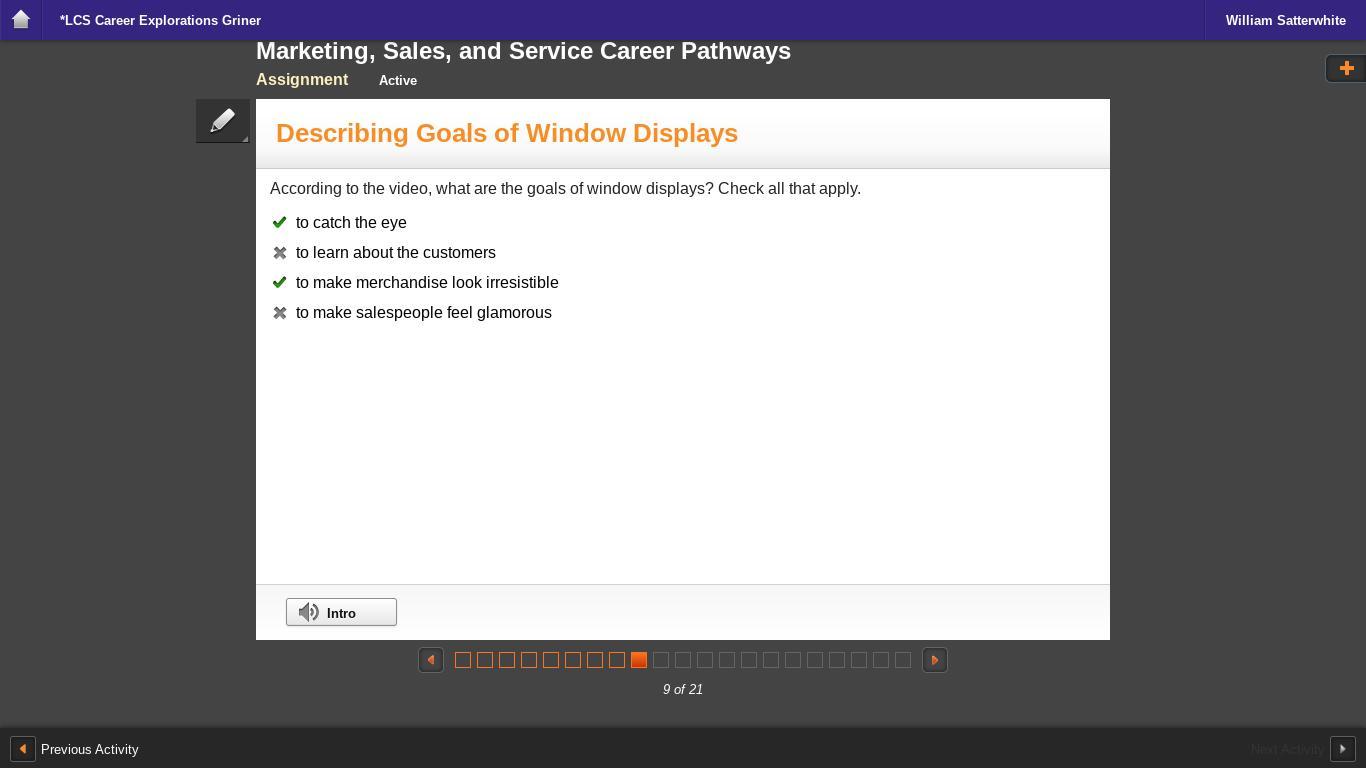The image size is (1366, 768).
Task: Jump to question 19 in the progress strip
Action: (x=859, y=660)
